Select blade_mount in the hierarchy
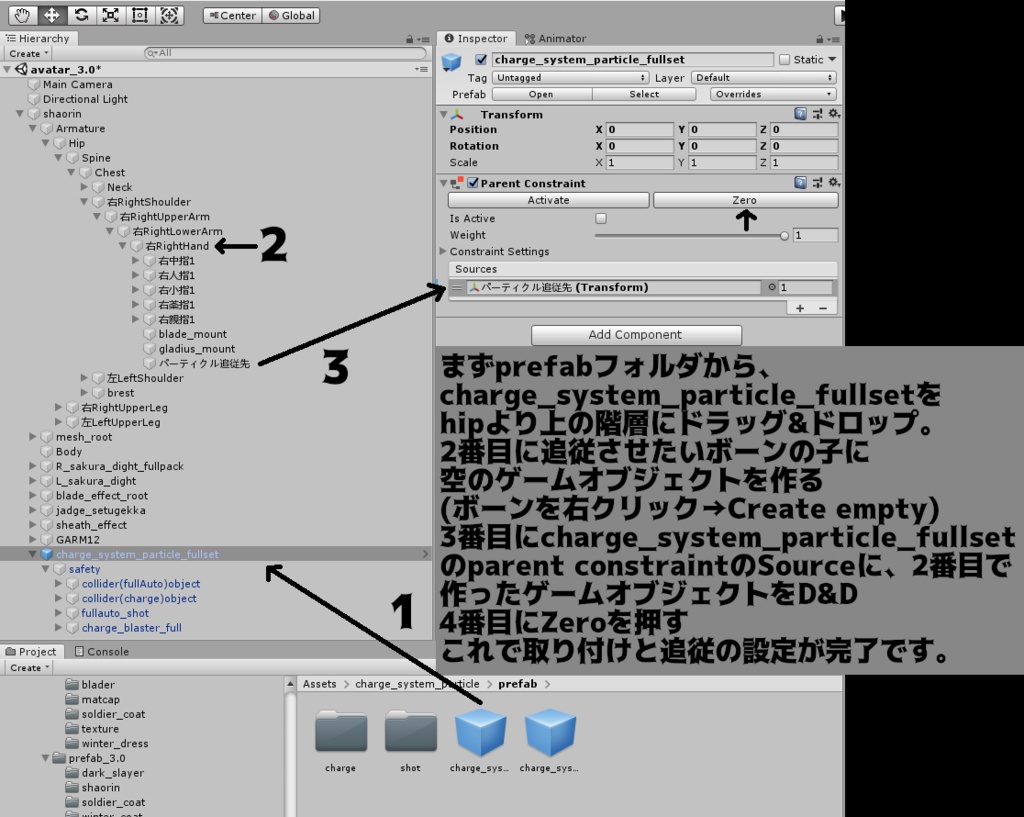1024x817 pixels. tap(193, 334)
